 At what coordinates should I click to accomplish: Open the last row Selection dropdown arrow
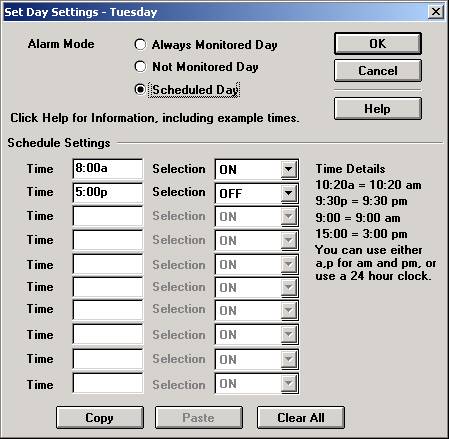[x=289, y=384]
